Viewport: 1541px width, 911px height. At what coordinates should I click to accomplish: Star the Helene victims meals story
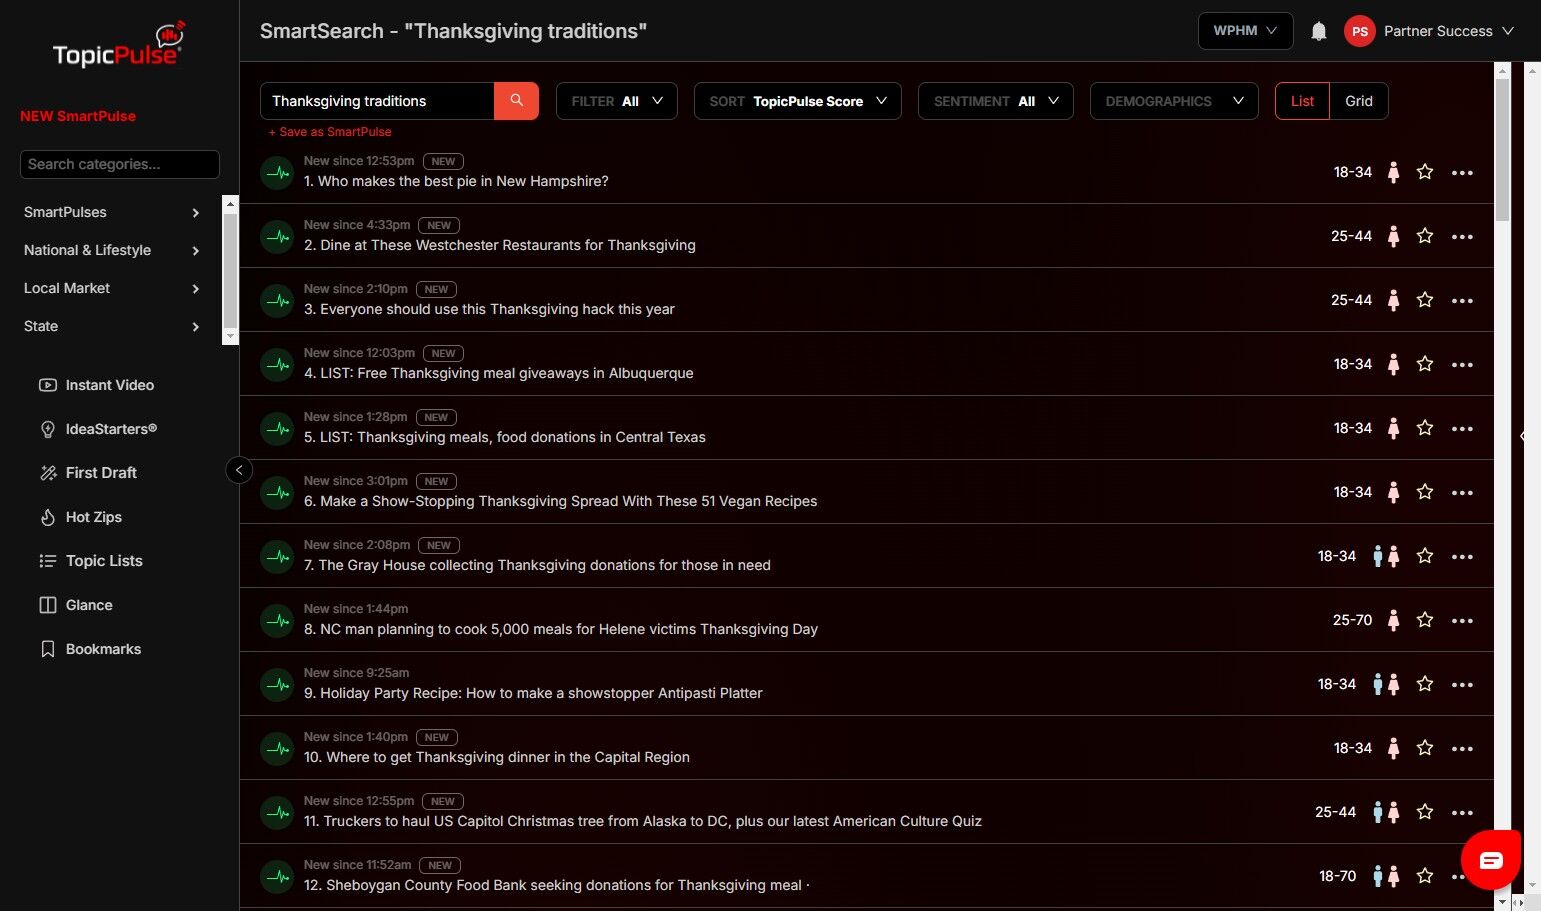point(1425,620)
